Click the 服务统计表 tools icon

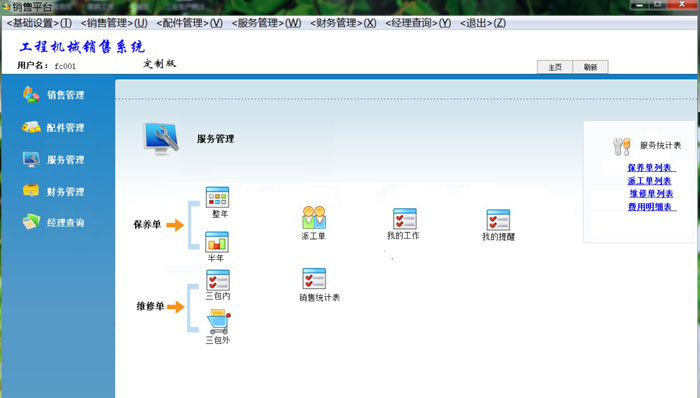pos(621,146)
